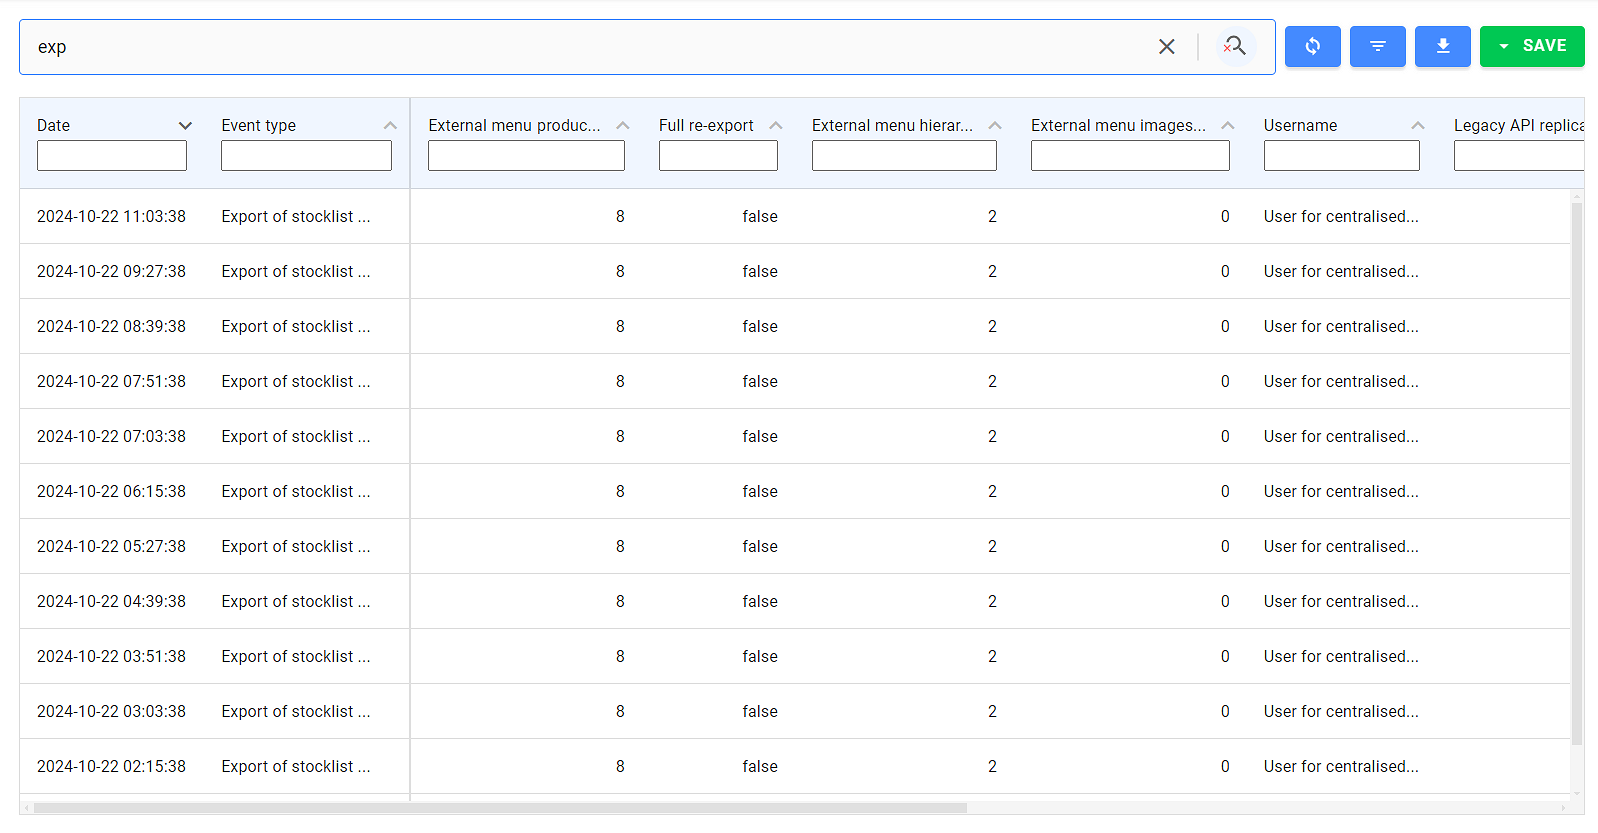
Task: Click the Username filter input box
Action: click(1341, 156)
